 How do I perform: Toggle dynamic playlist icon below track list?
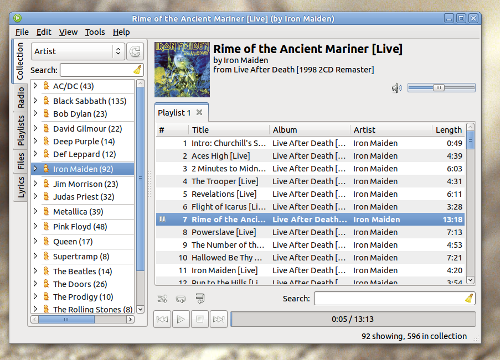200,298
